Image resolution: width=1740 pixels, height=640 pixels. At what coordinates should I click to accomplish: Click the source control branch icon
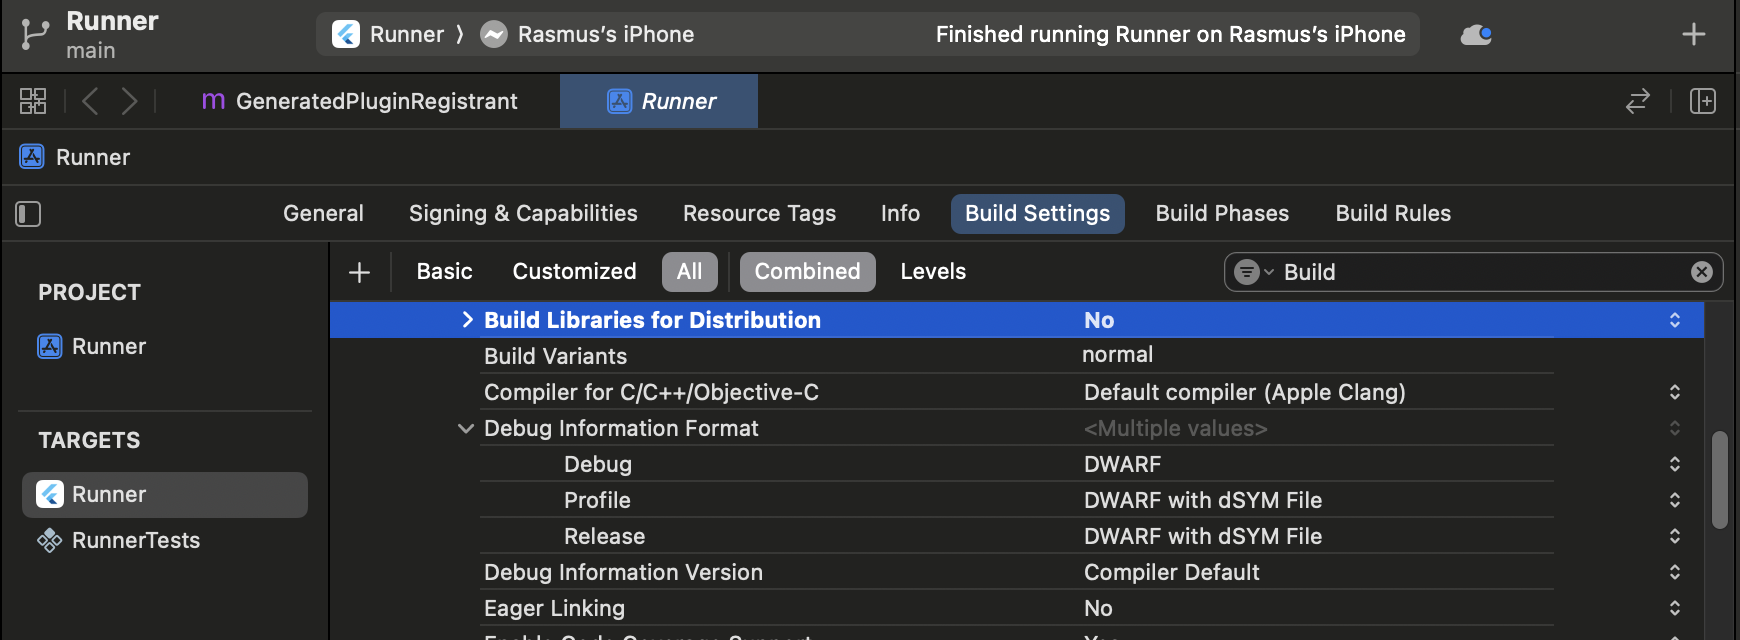point(35,34)
